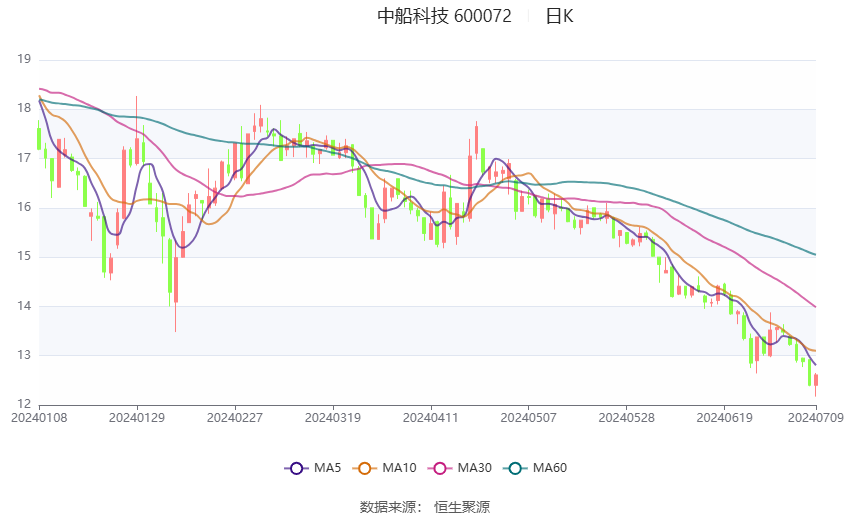Click y-axis value label 17
This screenshot has width=850, height=517.
pos(24,158)
